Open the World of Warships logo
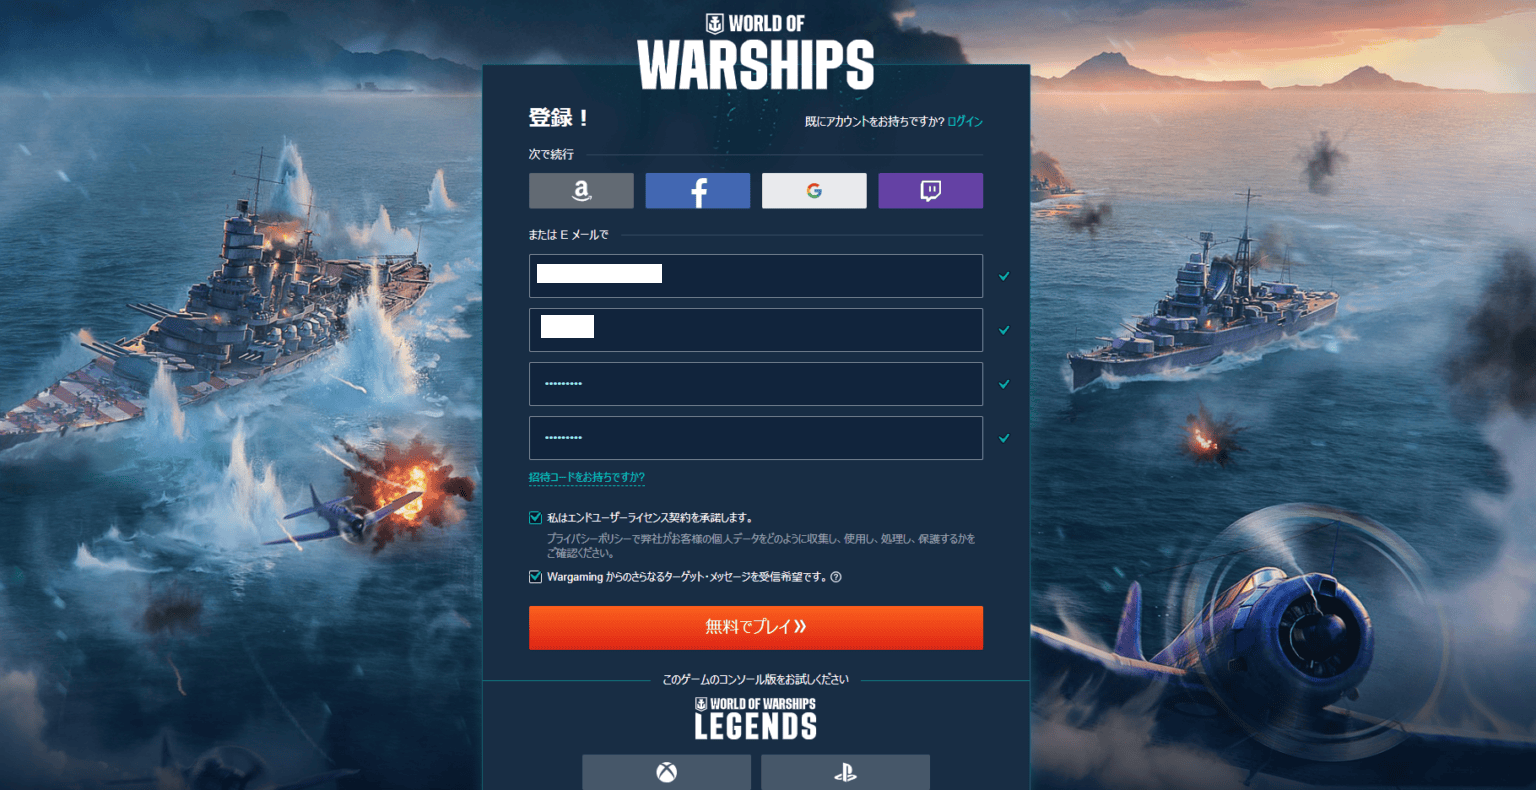 pyautogui.click(x=756, y=52)
